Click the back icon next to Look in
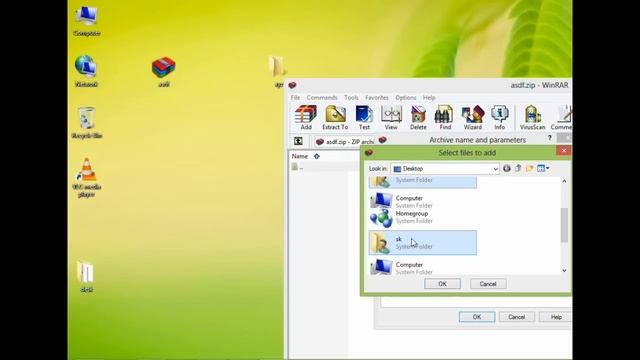This screenshot has height=360, width=640. point(507,168)
